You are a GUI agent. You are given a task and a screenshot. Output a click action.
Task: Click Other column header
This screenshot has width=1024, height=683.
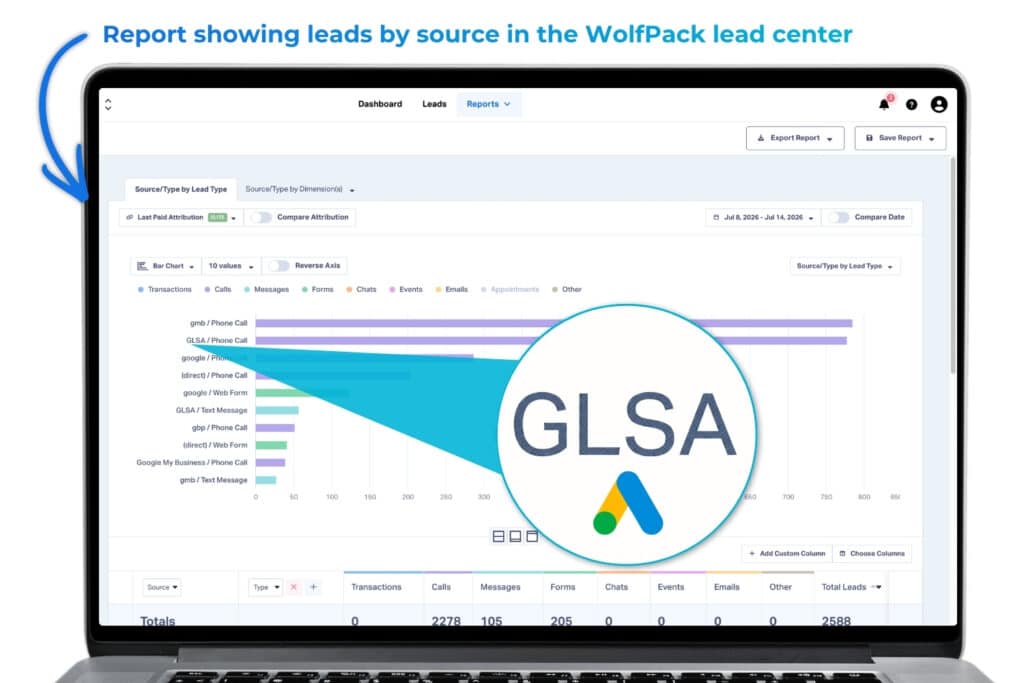780,587
